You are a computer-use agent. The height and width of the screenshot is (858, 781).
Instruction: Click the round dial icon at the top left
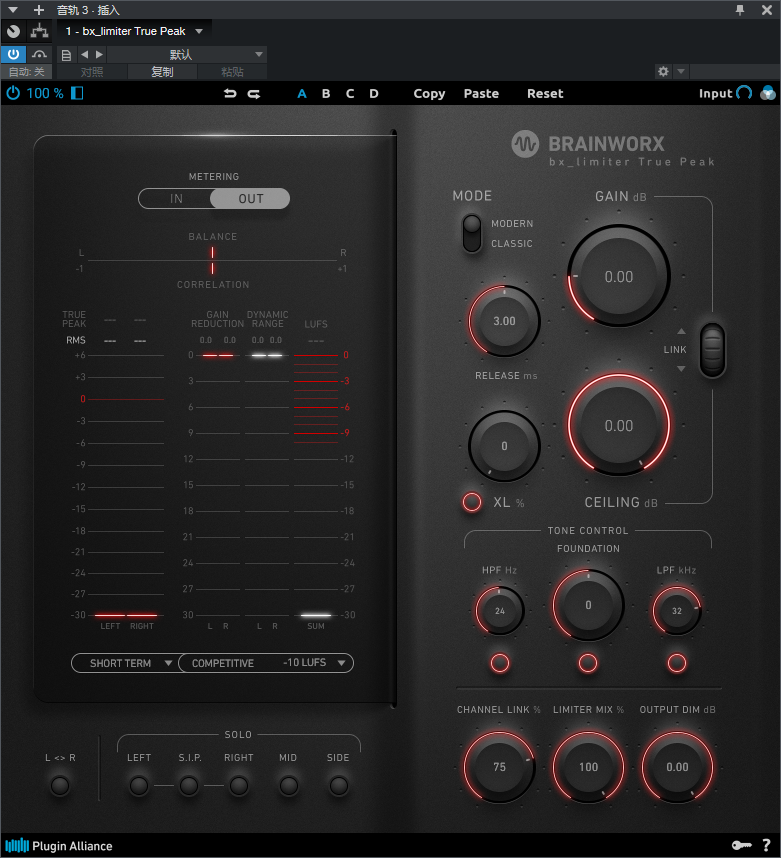pos(13,31)
